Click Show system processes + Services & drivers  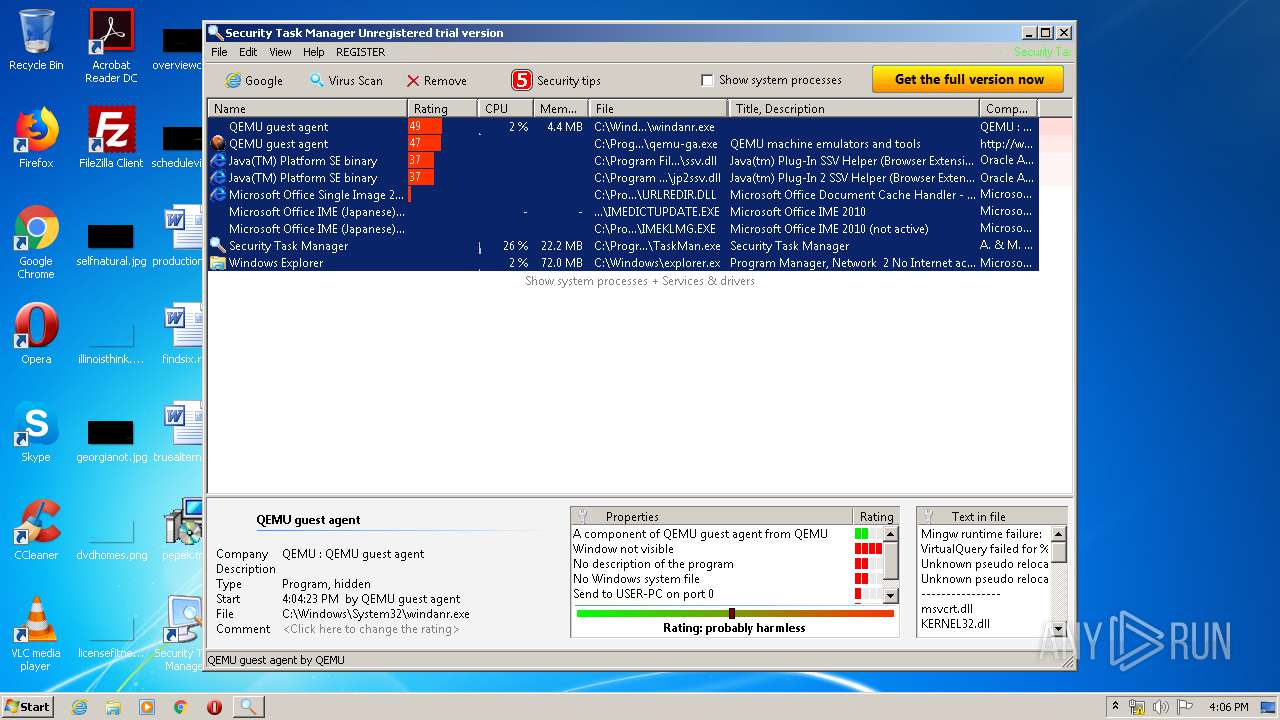pyautogui.click(x=640, y=281)
